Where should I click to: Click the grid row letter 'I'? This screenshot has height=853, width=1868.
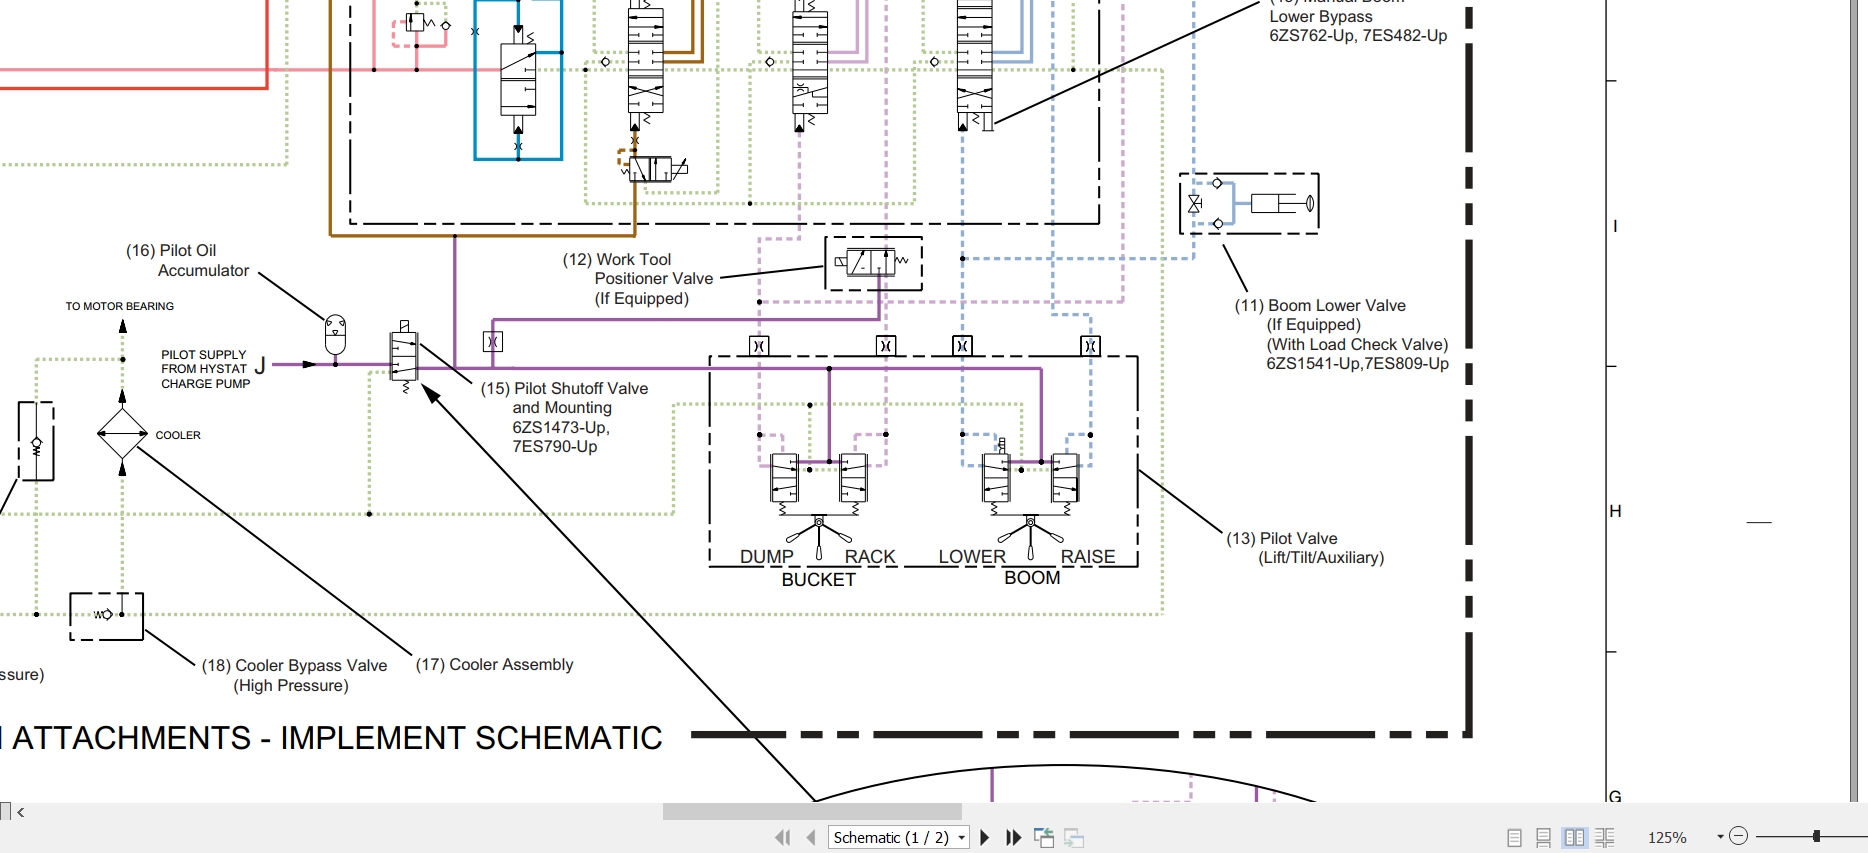pyautogui.click(x=1615, y=226)
